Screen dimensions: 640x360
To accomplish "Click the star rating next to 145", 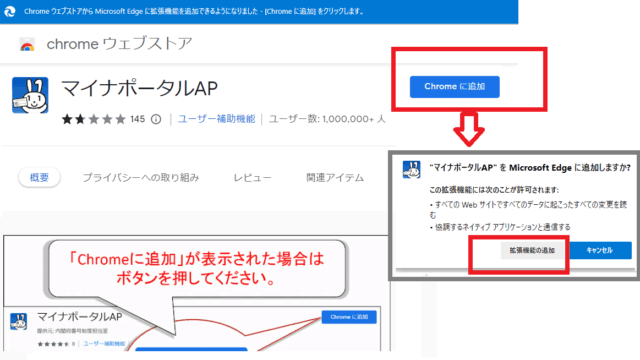I will (93, 119).
